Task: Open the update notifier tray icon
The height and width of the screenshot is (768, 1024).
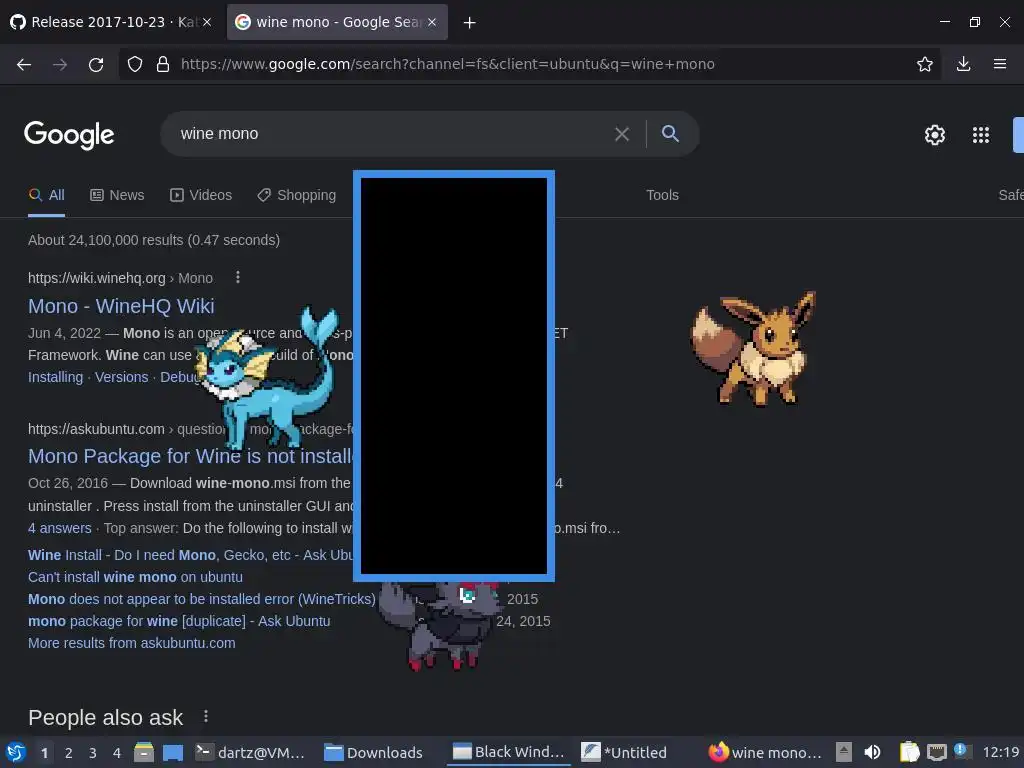Action: (x=961, y=751)
